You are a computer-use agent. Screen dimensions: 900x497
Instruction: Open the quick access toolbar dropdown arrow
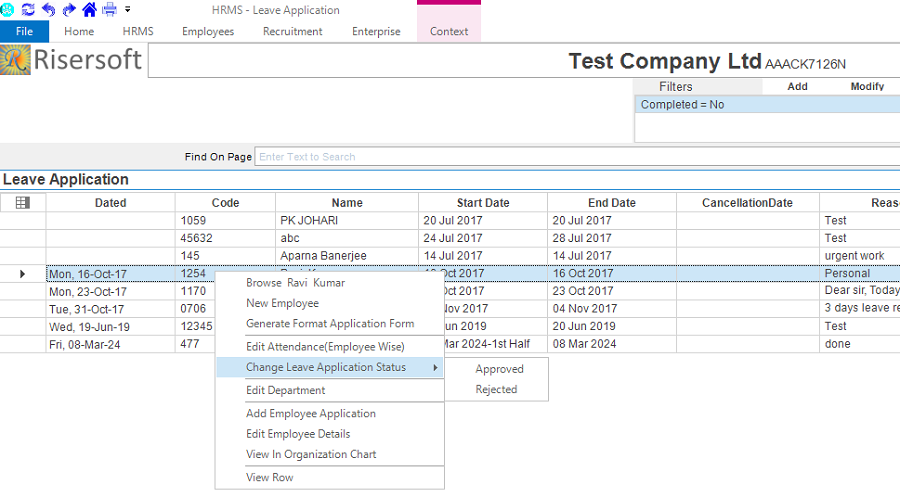128,9
